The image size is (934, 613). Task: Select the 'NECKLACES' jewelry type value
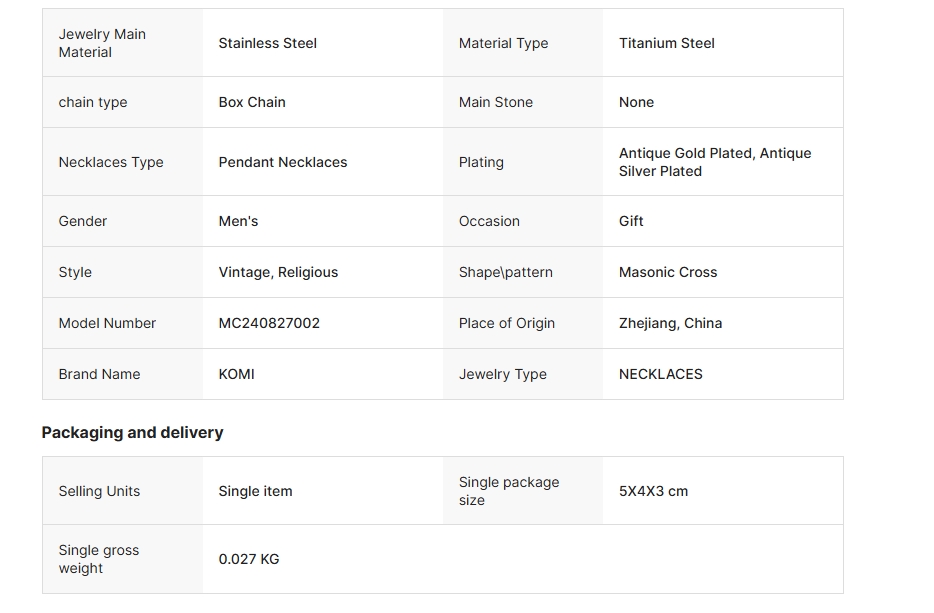pyautogui.click(x=660, y=374)
